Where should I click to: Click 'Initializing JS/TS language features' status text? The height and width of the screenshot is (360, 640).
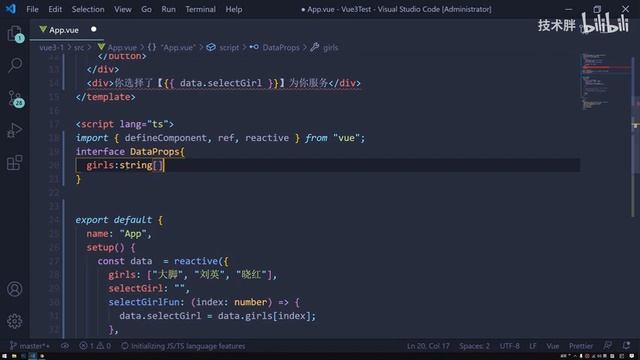tap(184, 346)
